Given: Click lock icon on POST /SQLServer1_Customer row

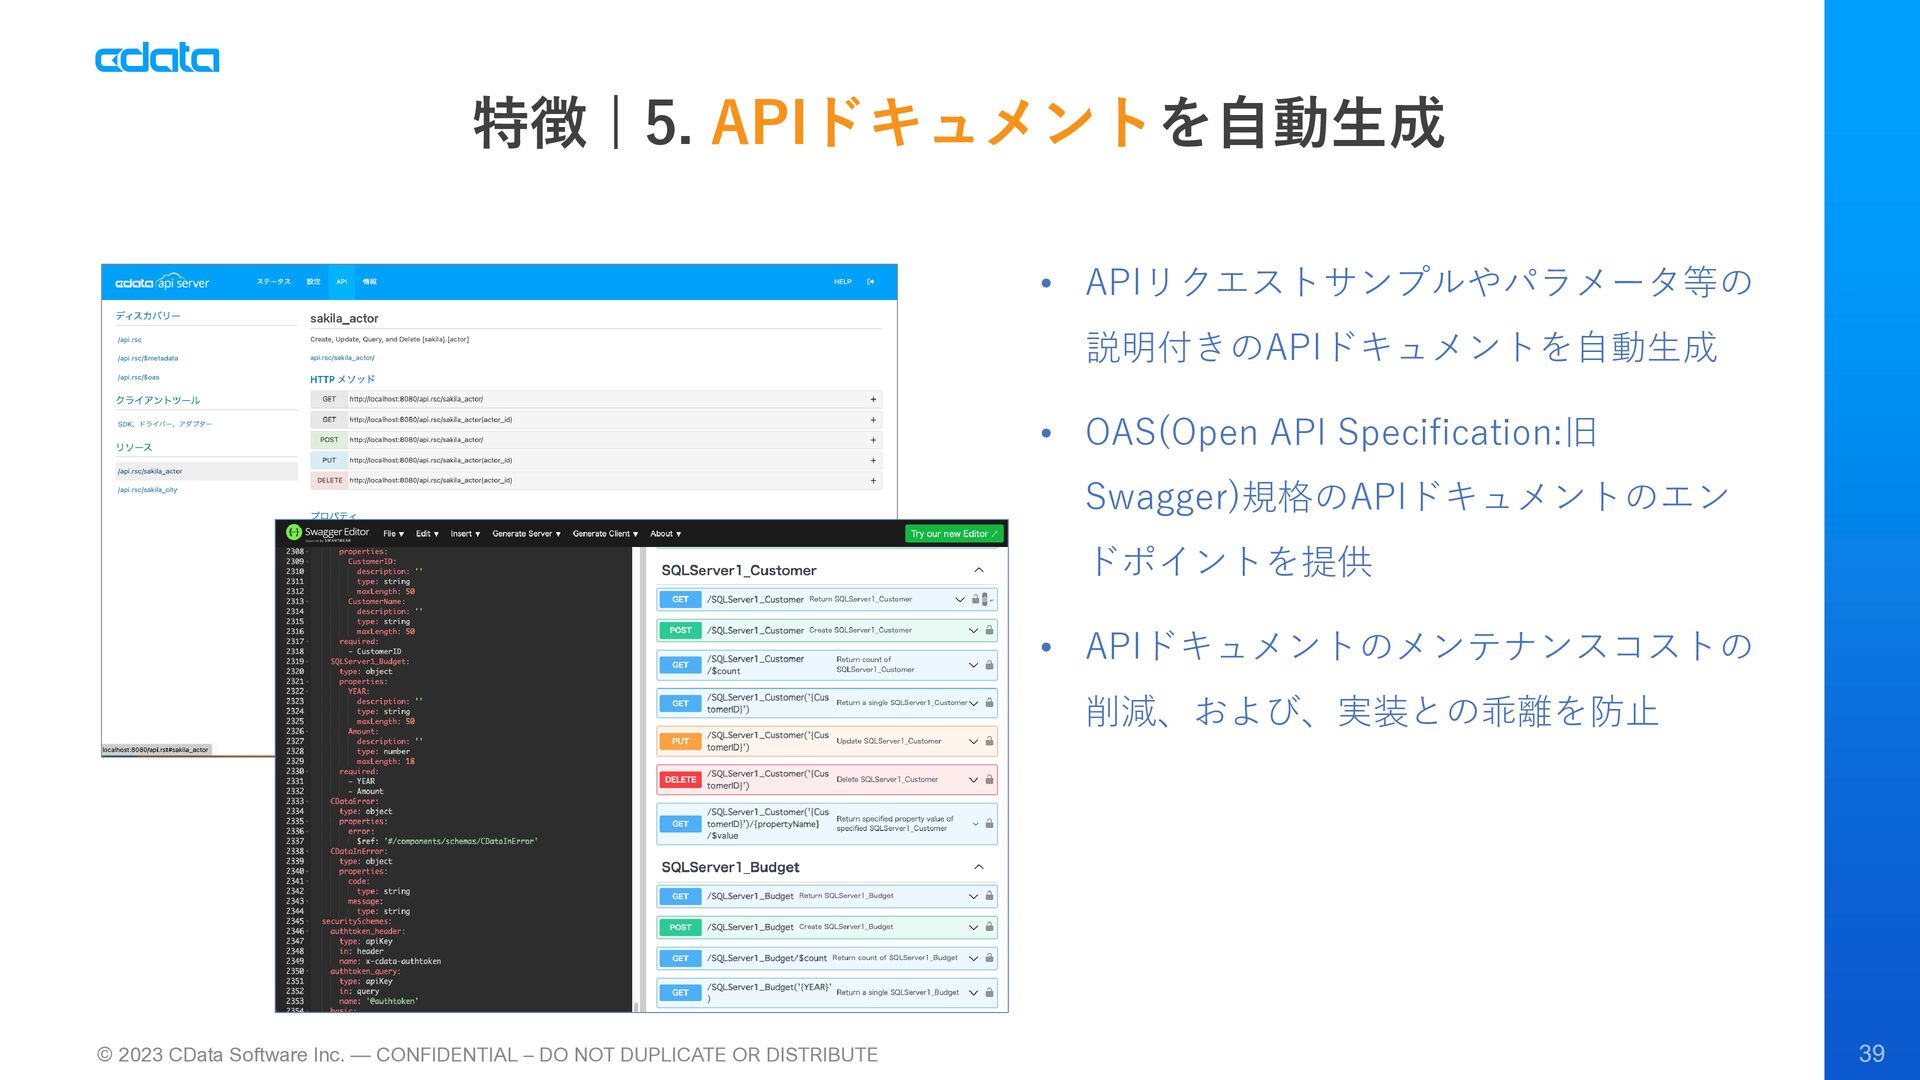Looking at the screenshot, I should [989, 631].
